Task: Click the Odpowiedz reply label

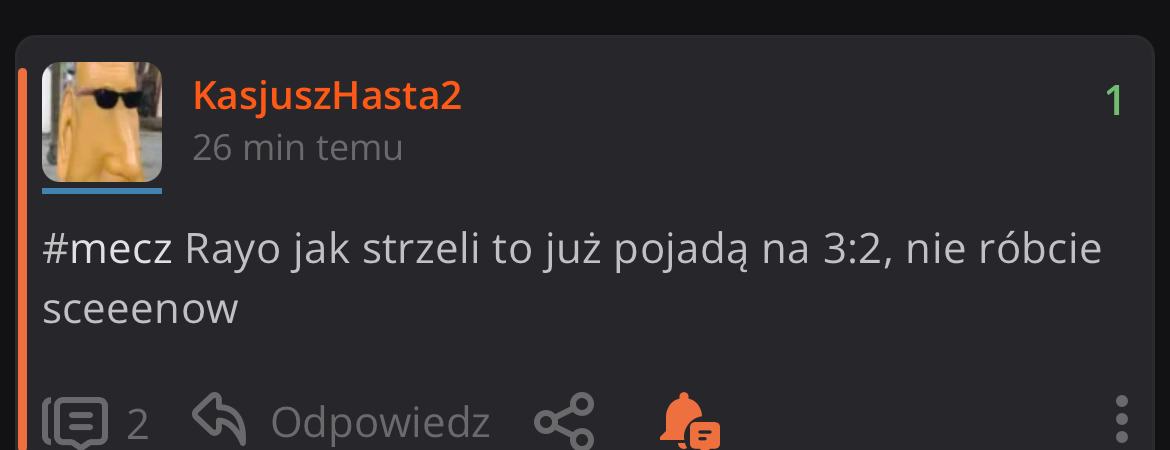Action: click(380, 422)
